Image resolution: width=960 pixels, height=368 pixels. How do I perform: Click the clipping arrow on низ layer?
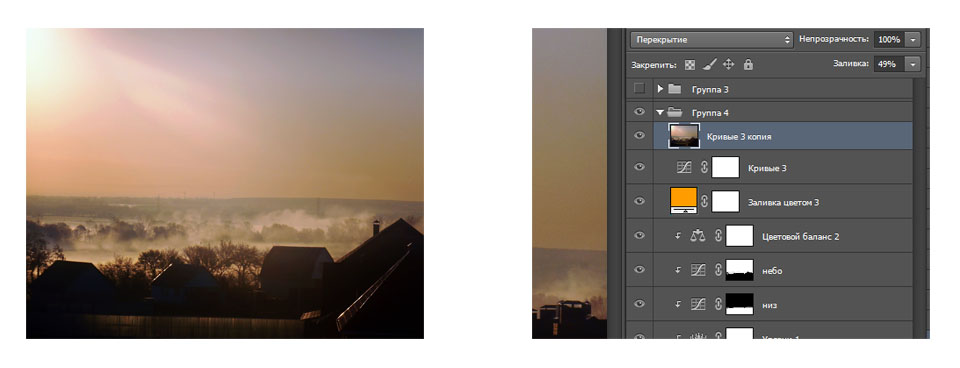678,304
